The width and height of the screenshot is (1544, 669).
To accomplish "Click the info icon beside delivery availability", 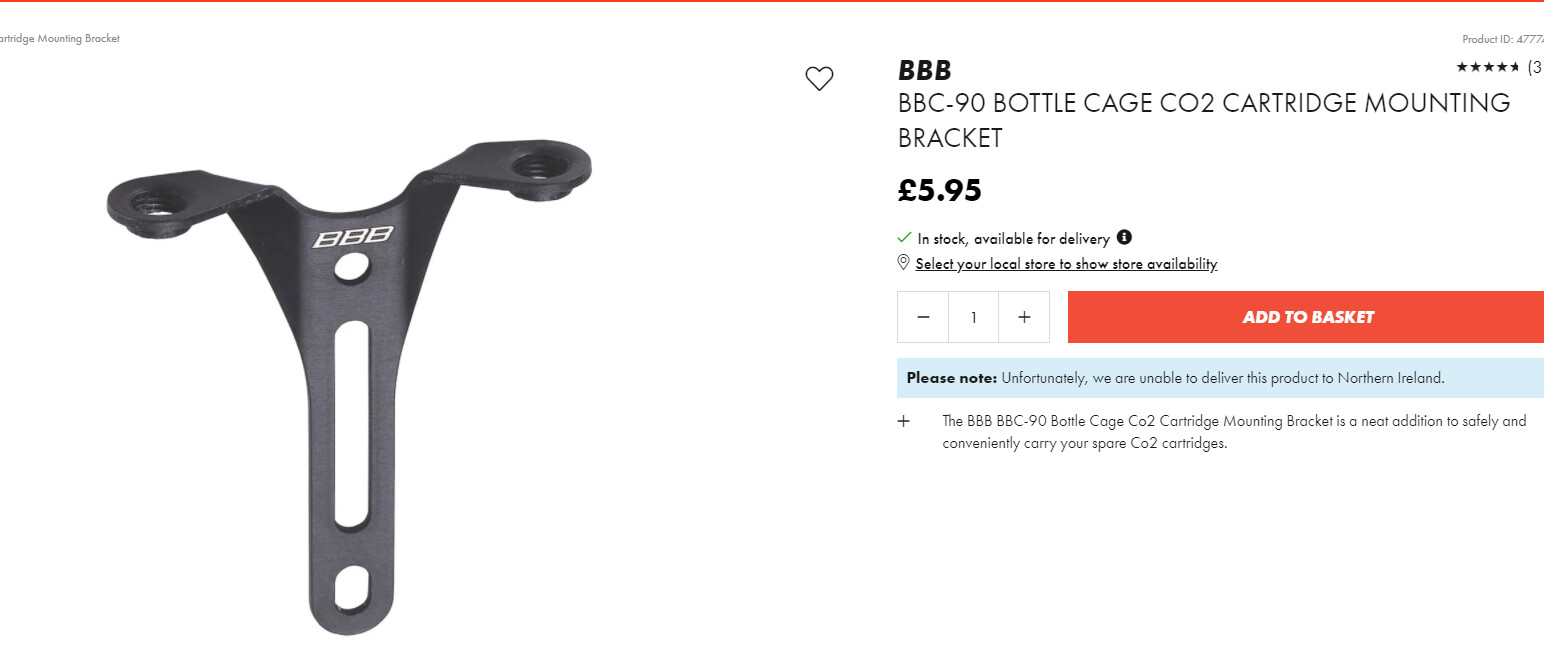I will (1124, 238).
